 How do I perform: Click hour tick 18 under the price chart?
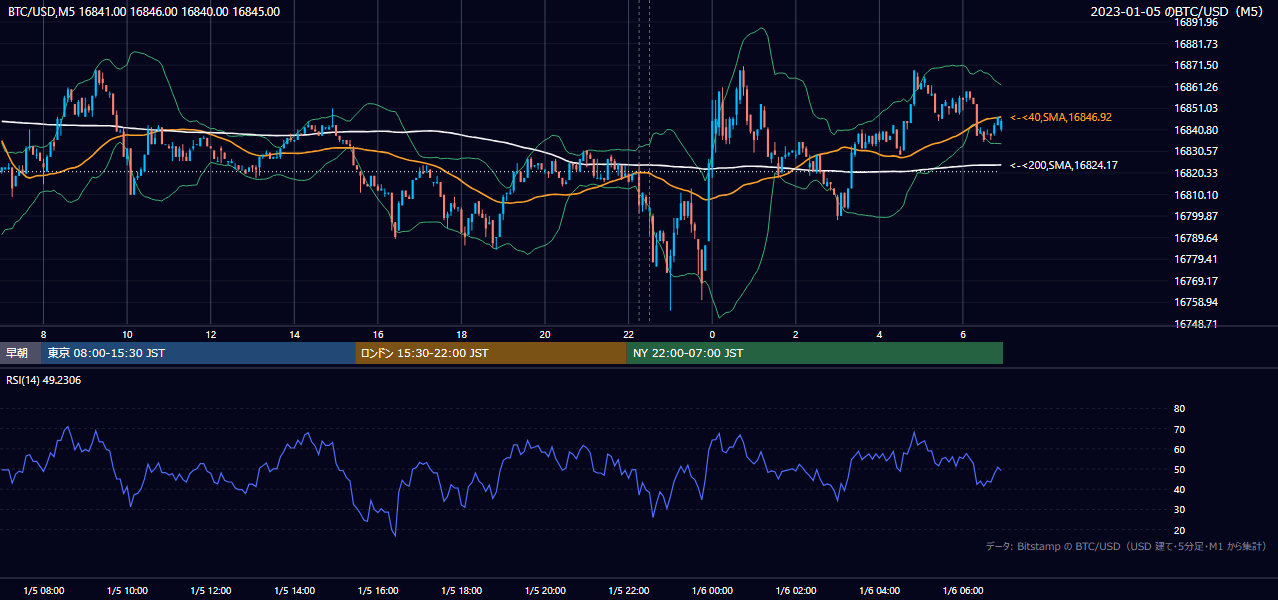click(x=462, y=334)
